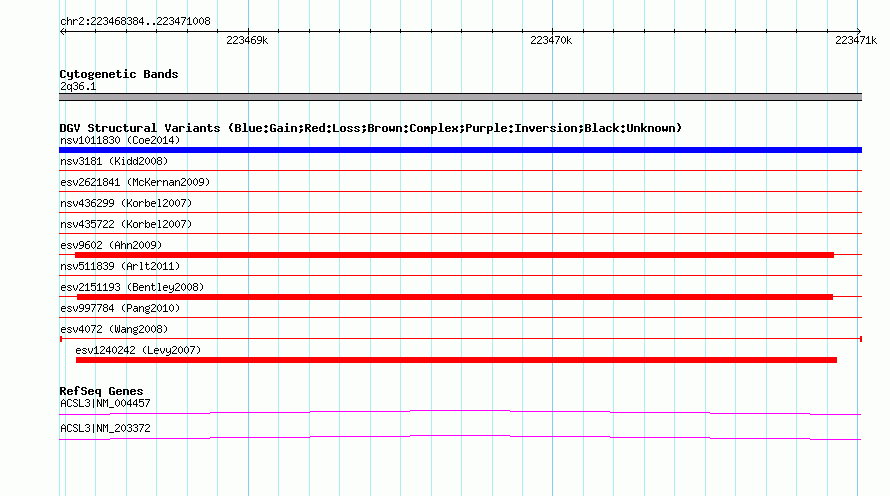Open the esv9602 (Ahn2009) variant label
The image size is (890, 496).
point(111,245)
